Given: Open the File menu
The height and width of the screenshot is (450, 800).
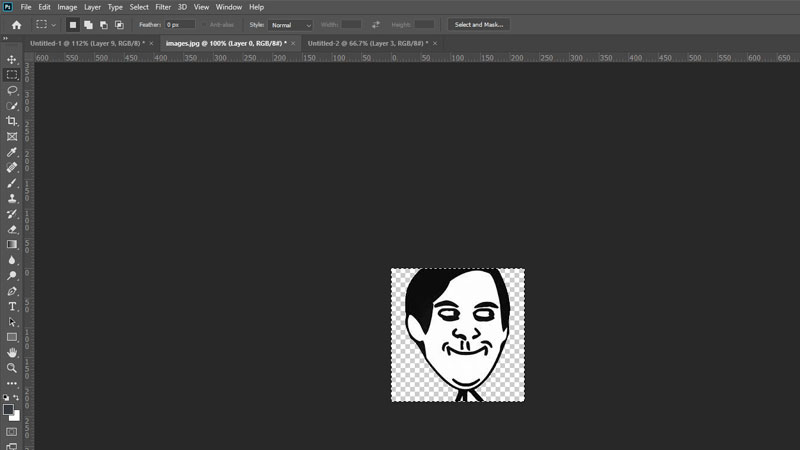Looking at the screenshot, I should [x=26, y=7].
